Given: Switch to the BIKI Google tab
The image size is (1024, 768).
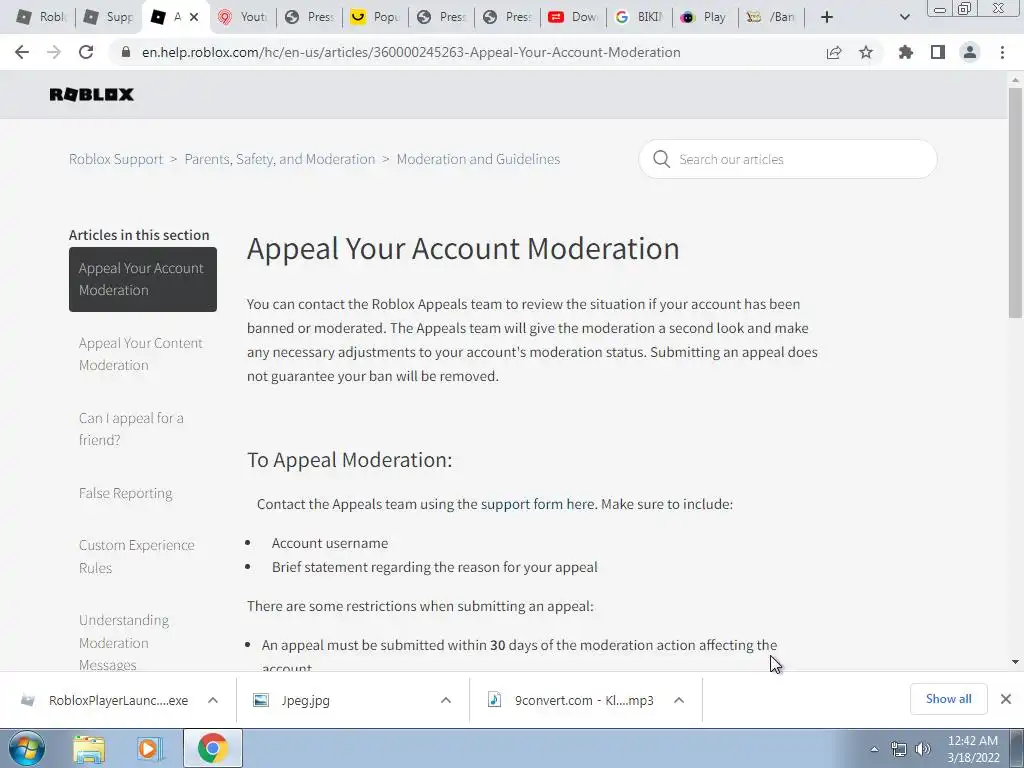Looking at the screenshot, I should (639, 17).
